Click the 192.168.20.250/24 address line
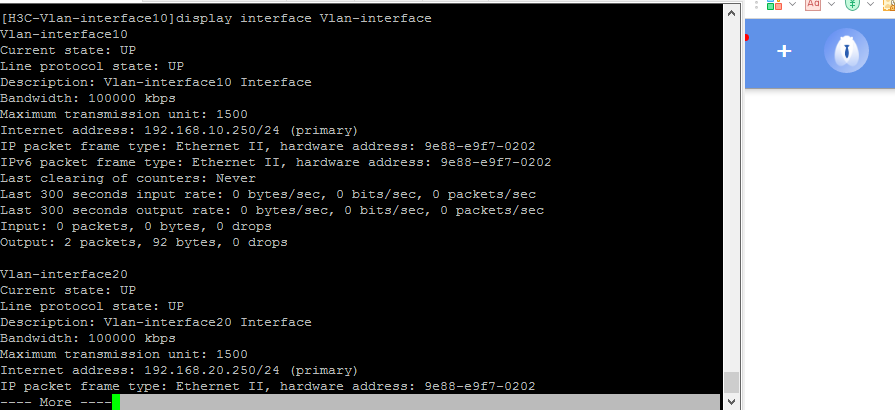The width and height of the screenshot is (895, 410). coord(178,370)
